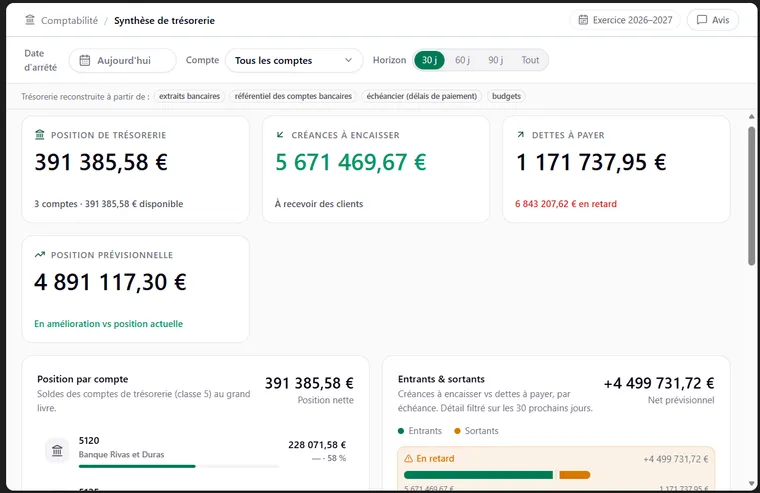
Task: Click the scroll up arrow of the scrollbar
Action: pos(751,116)
